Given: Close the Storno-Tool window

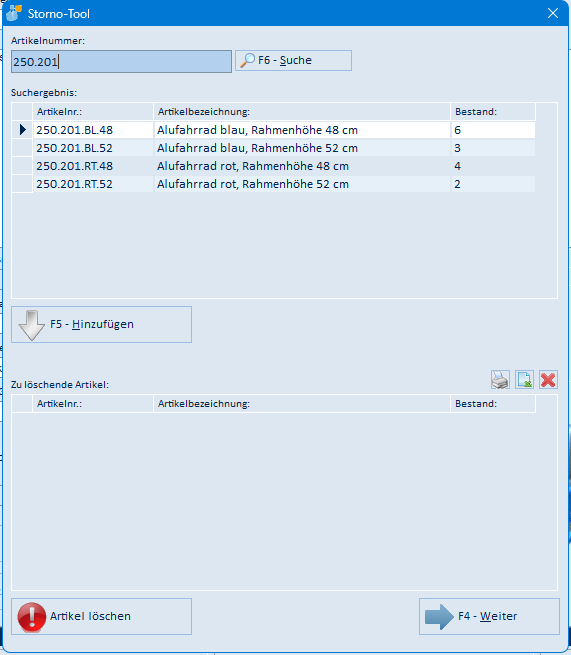Looking at the screenshot, I should click(553, 13).
